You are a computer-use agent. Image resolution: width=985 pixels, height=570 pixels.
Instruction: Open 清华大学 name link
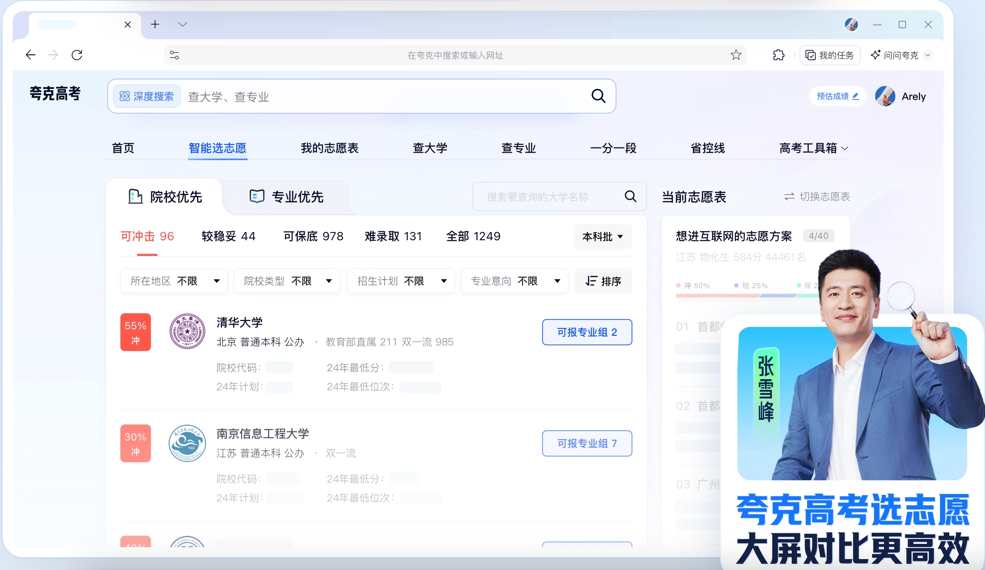(239, 322)
